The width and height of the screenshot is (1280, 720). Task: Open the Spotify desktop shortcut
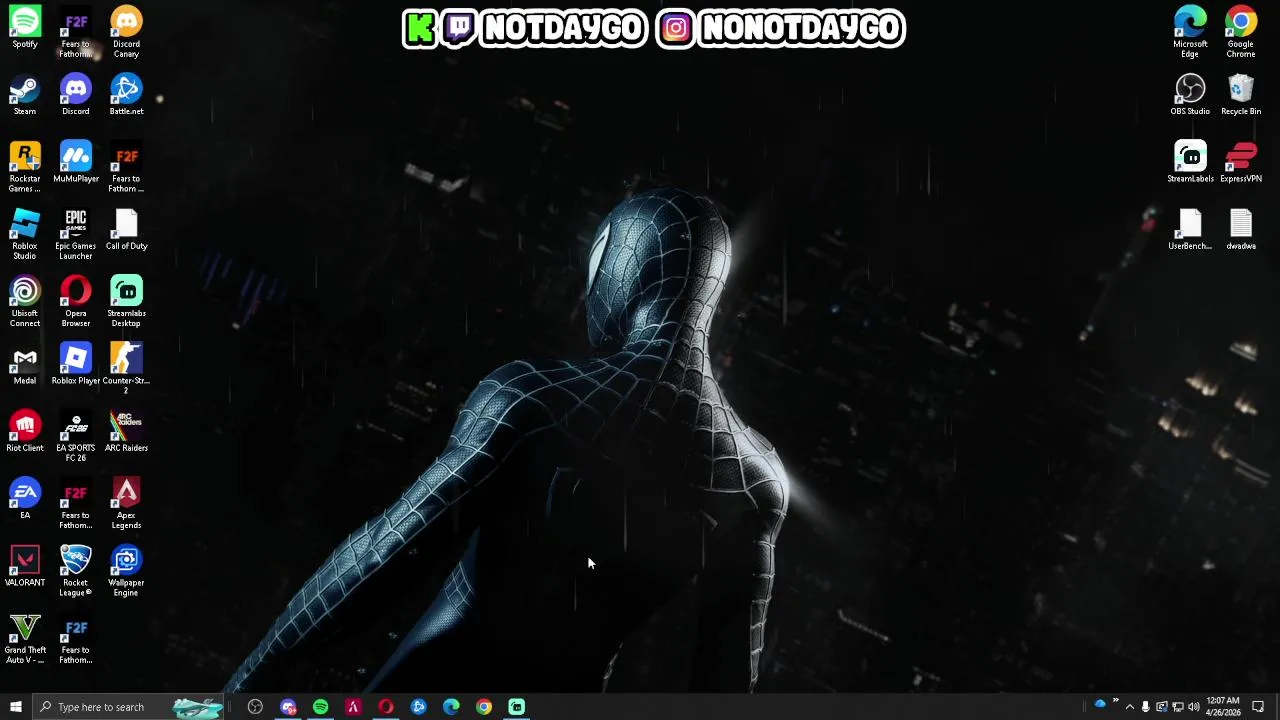click(x=25, y=27)
